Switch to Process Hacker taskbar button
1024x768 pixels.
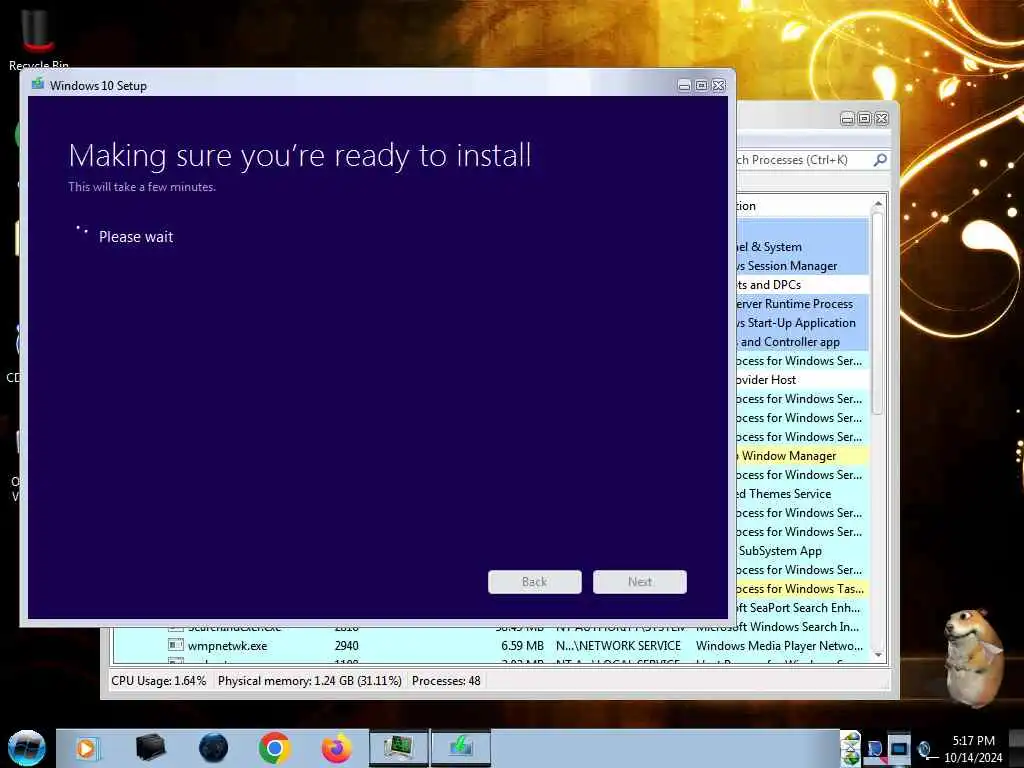[399, 748]
